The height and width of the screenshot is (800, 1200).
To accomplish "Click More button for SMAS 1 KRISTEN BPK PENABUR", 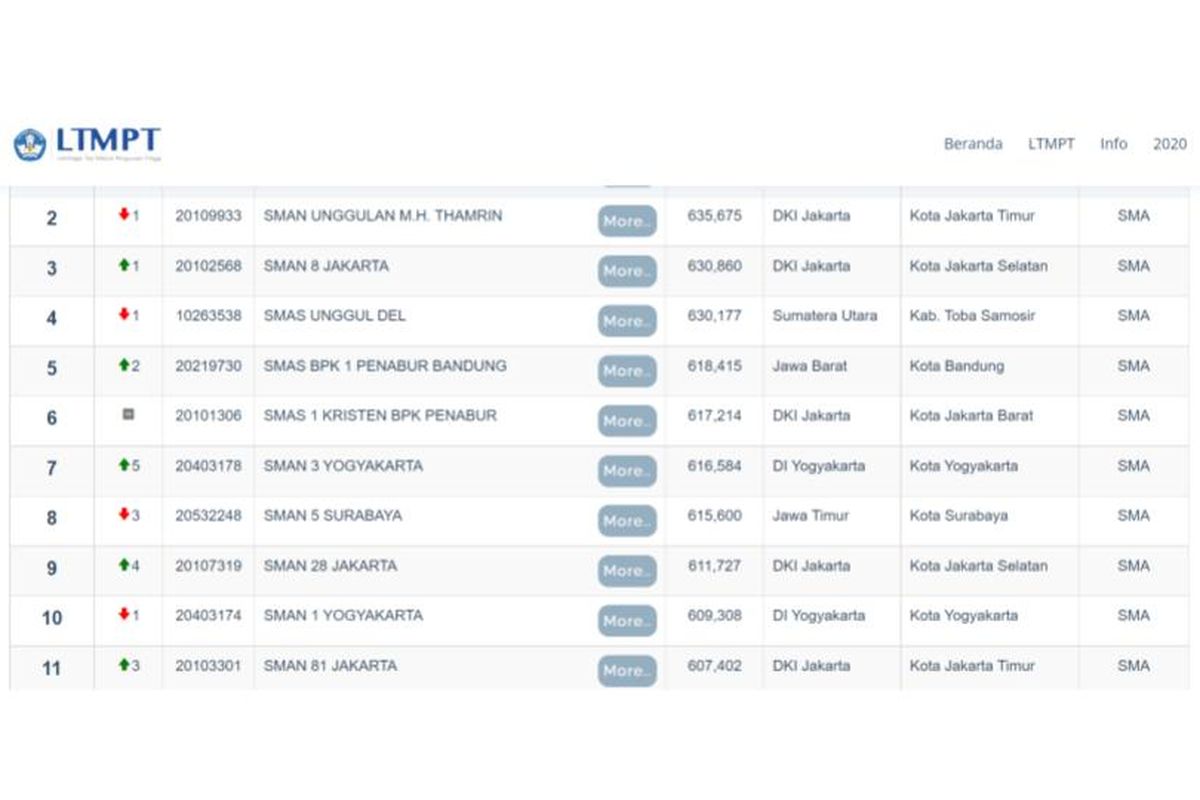I will coord(627,421).
